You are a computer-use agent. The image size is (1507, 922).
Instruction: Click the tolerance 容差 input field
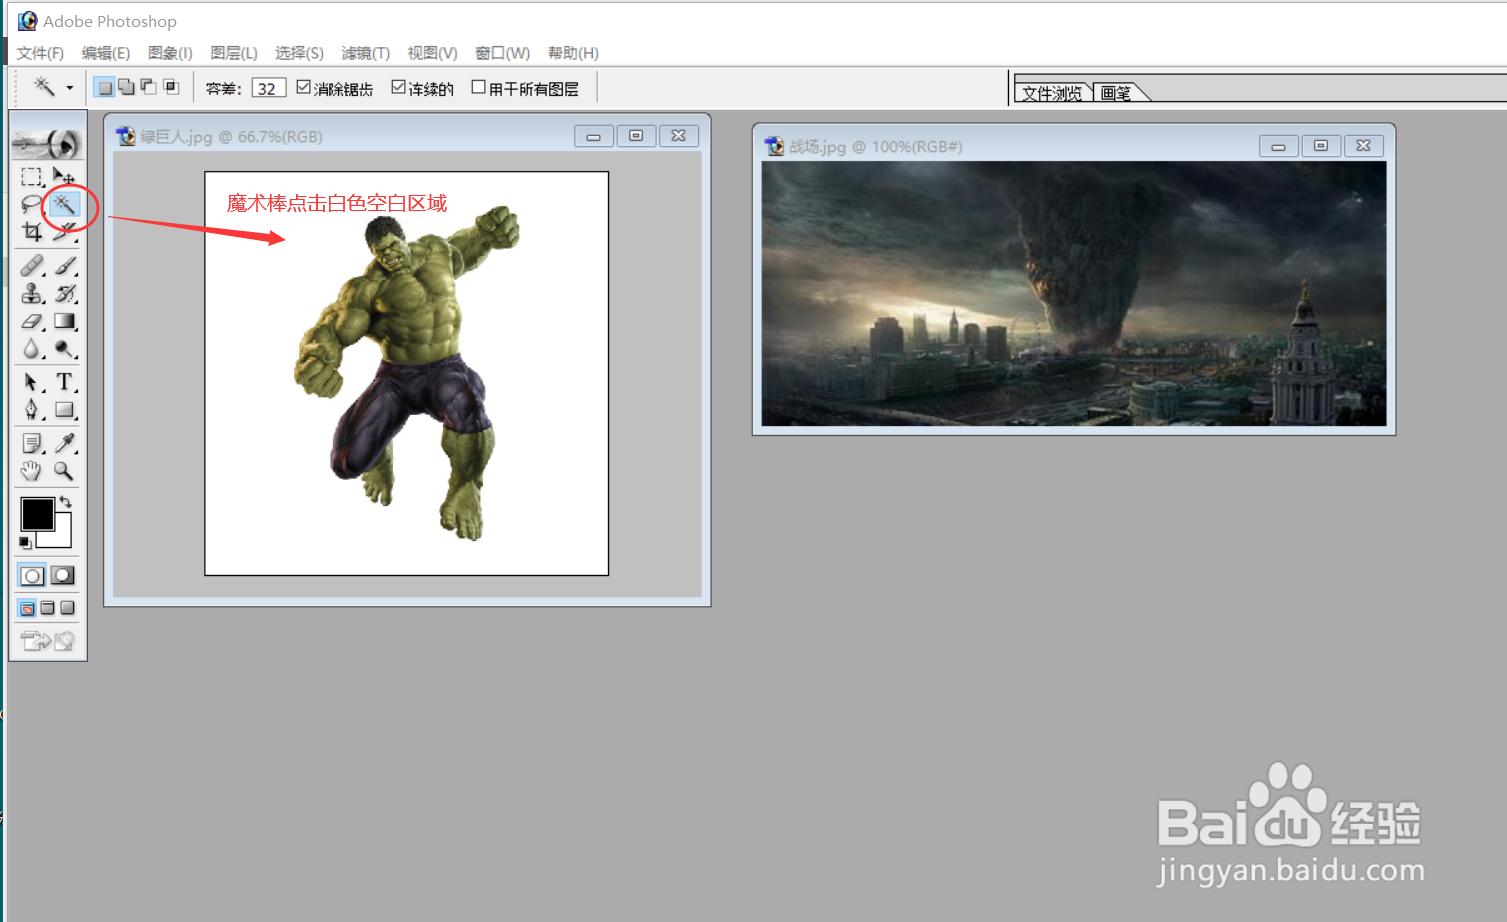point(268,88)
